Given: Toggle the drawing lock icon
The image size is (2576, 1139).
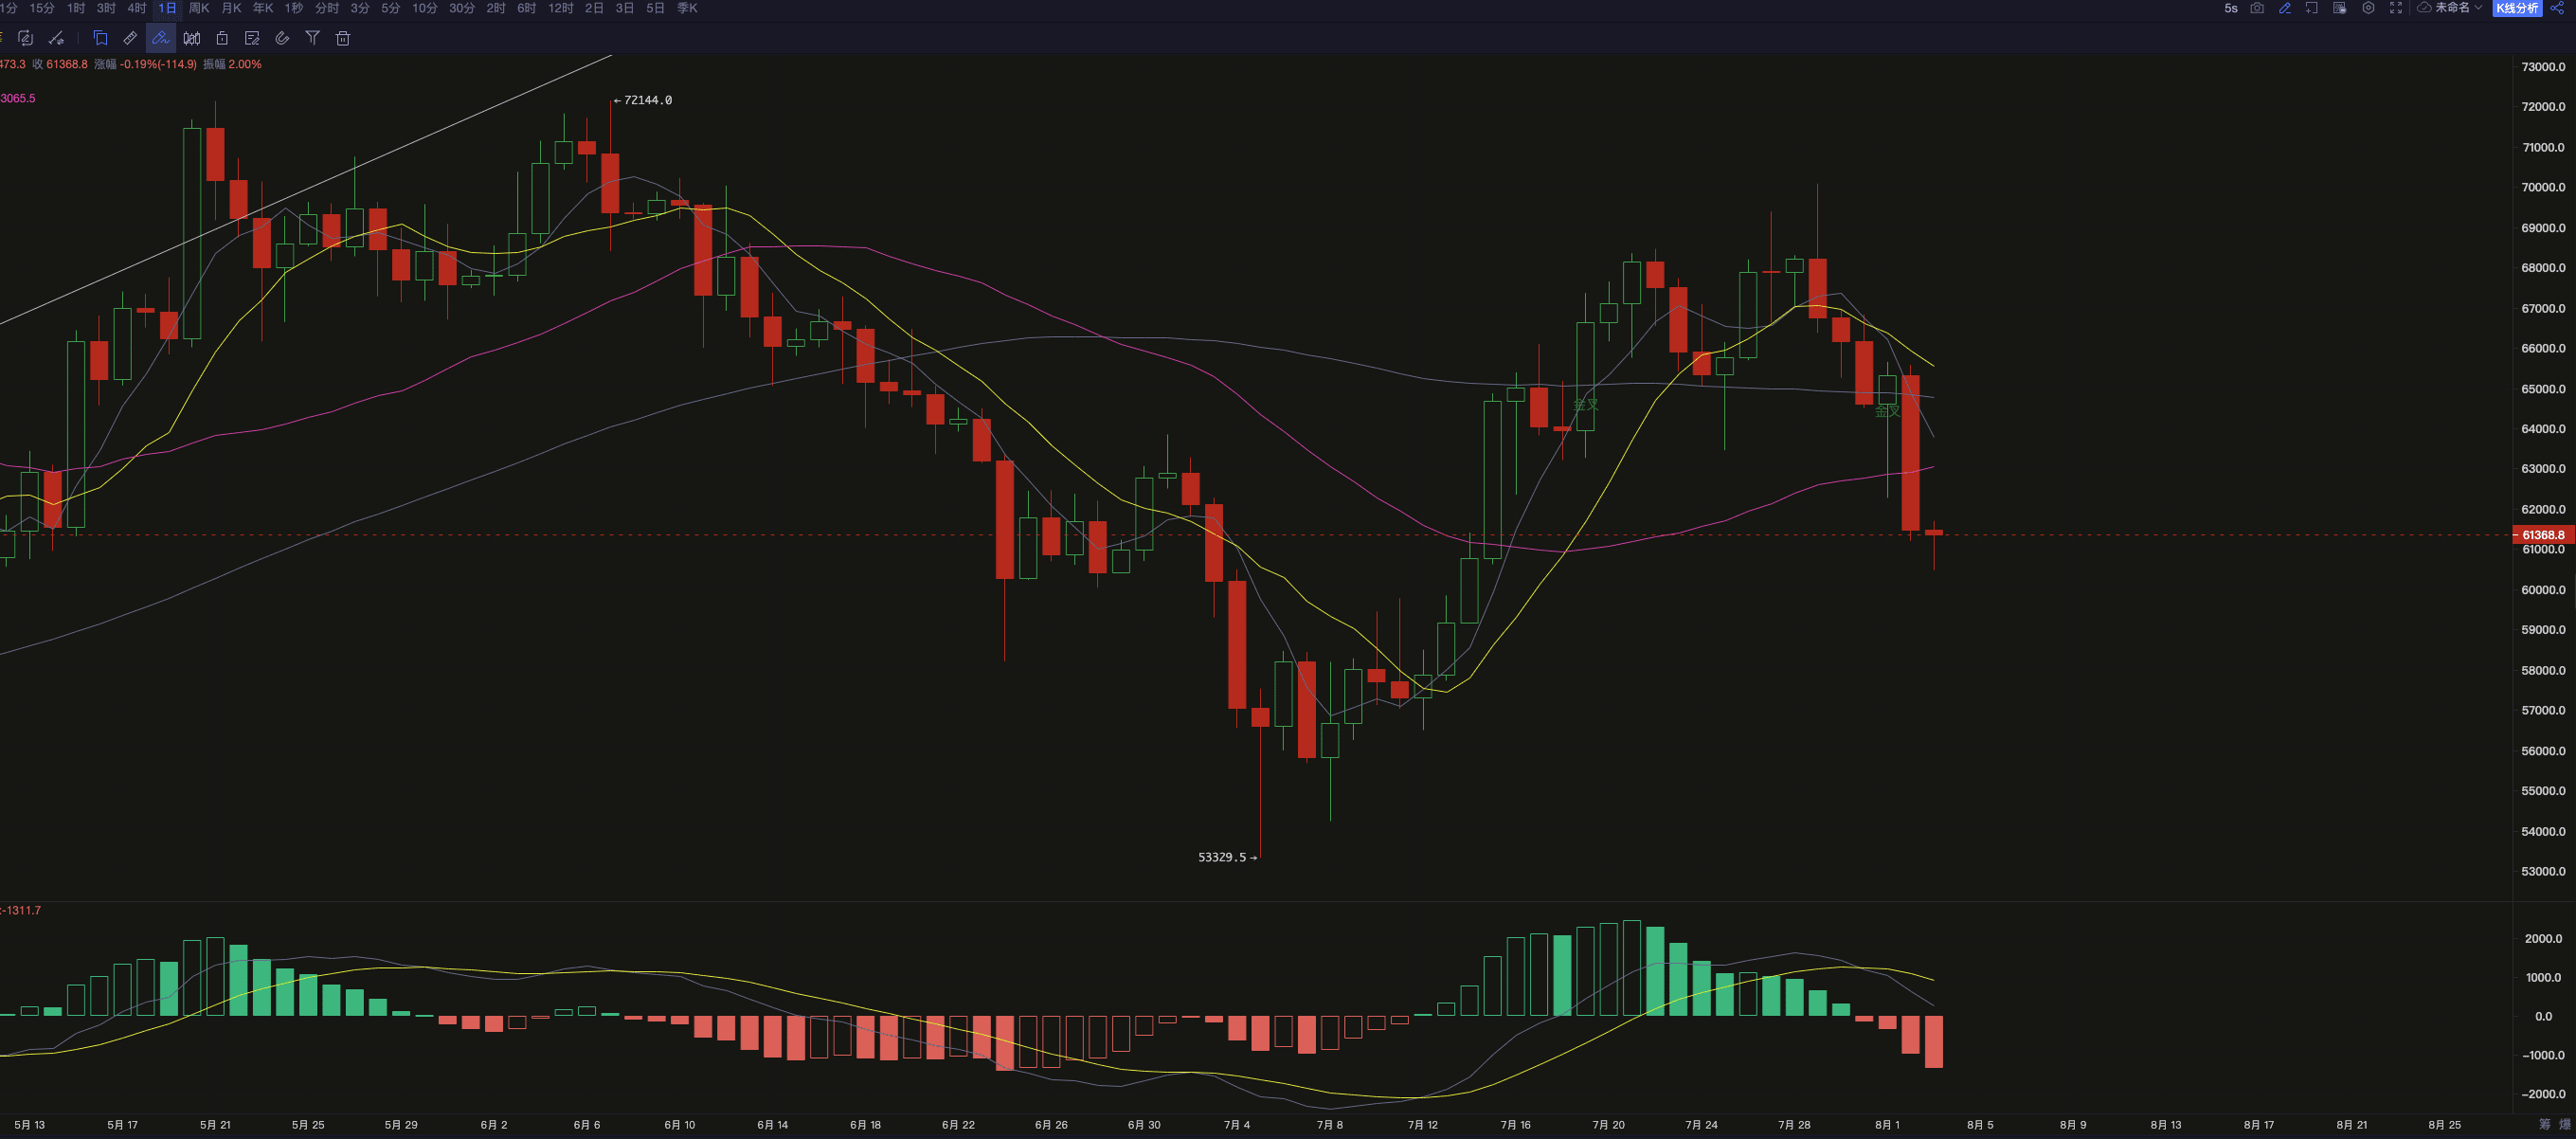Looking at the screenshot, I should 222,38.
